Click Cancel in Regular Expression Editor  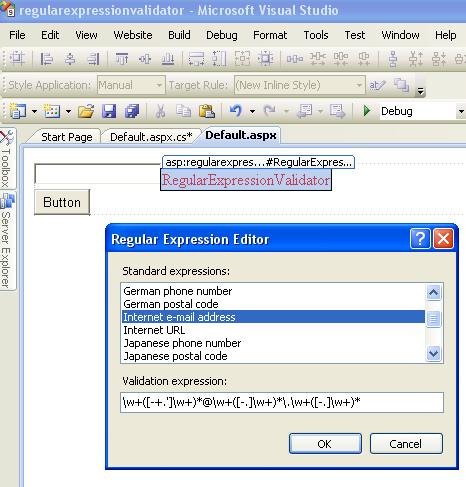click(x=406, y=444)
